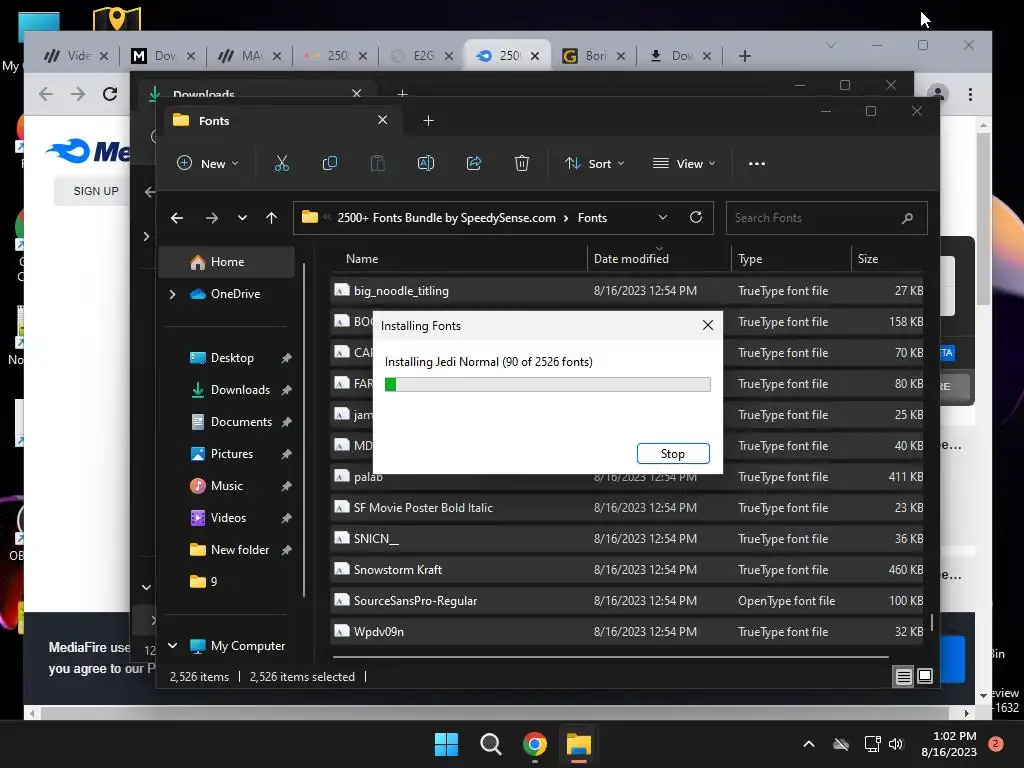Image resolution: width=1024 pixels, height=768 pixels.
Task: Expand the OneDrive tree node
Action: coord(172,295)
